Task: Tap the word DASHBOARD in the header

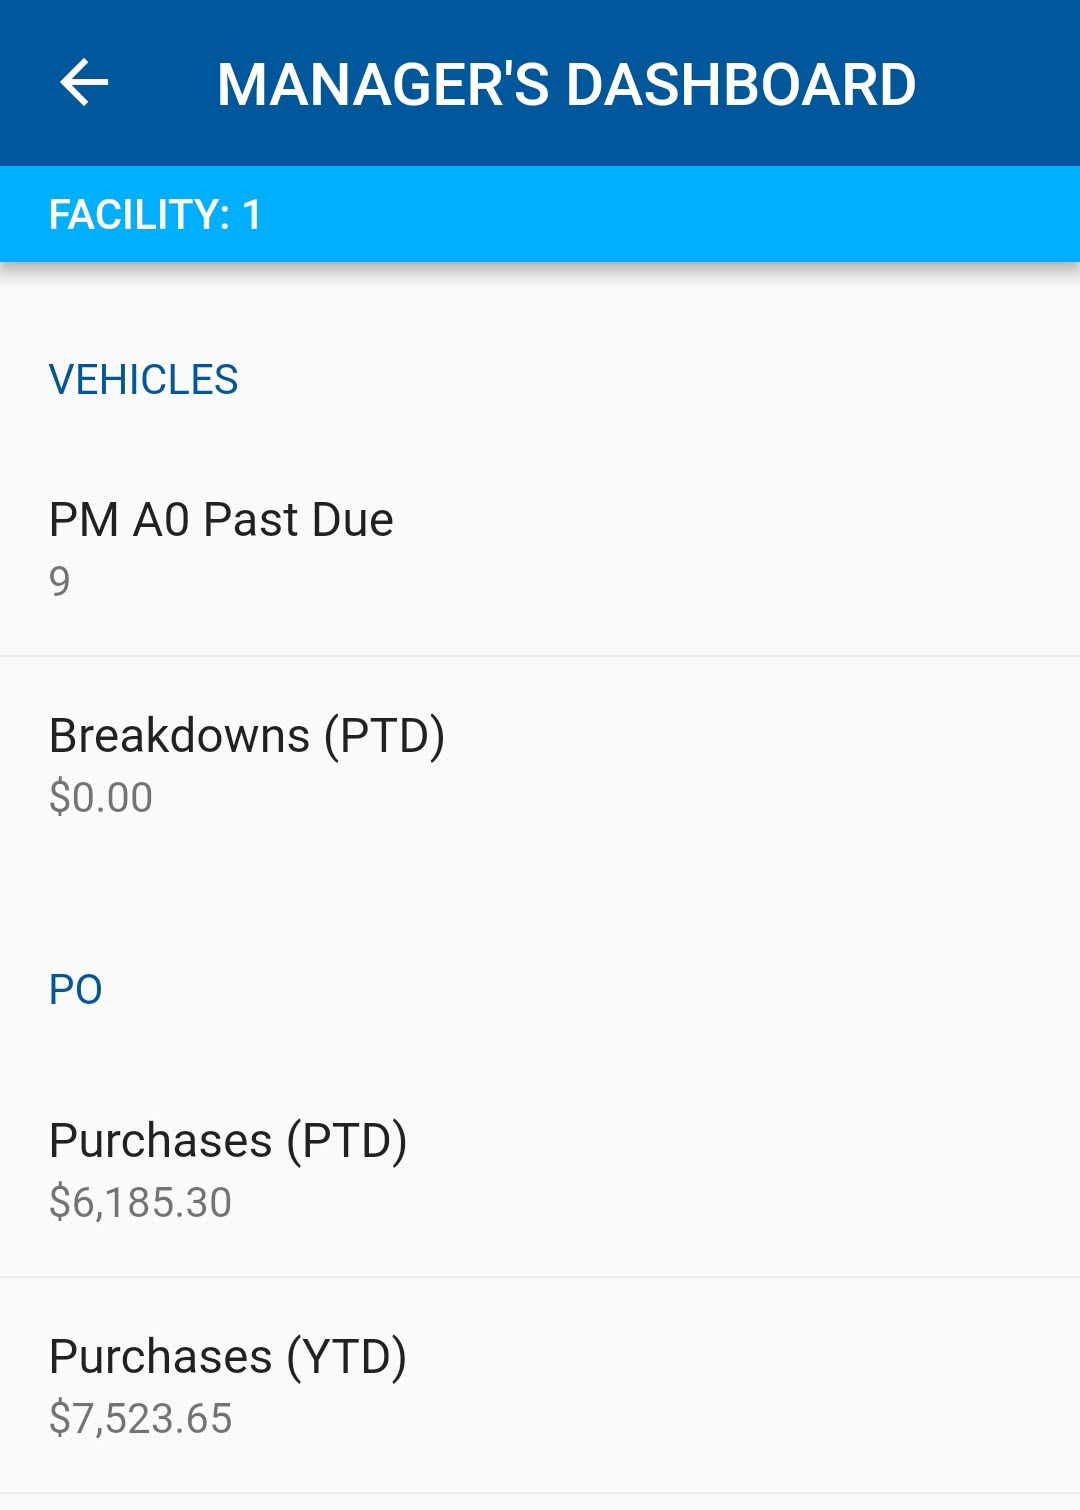Action: tap(741, 84)
